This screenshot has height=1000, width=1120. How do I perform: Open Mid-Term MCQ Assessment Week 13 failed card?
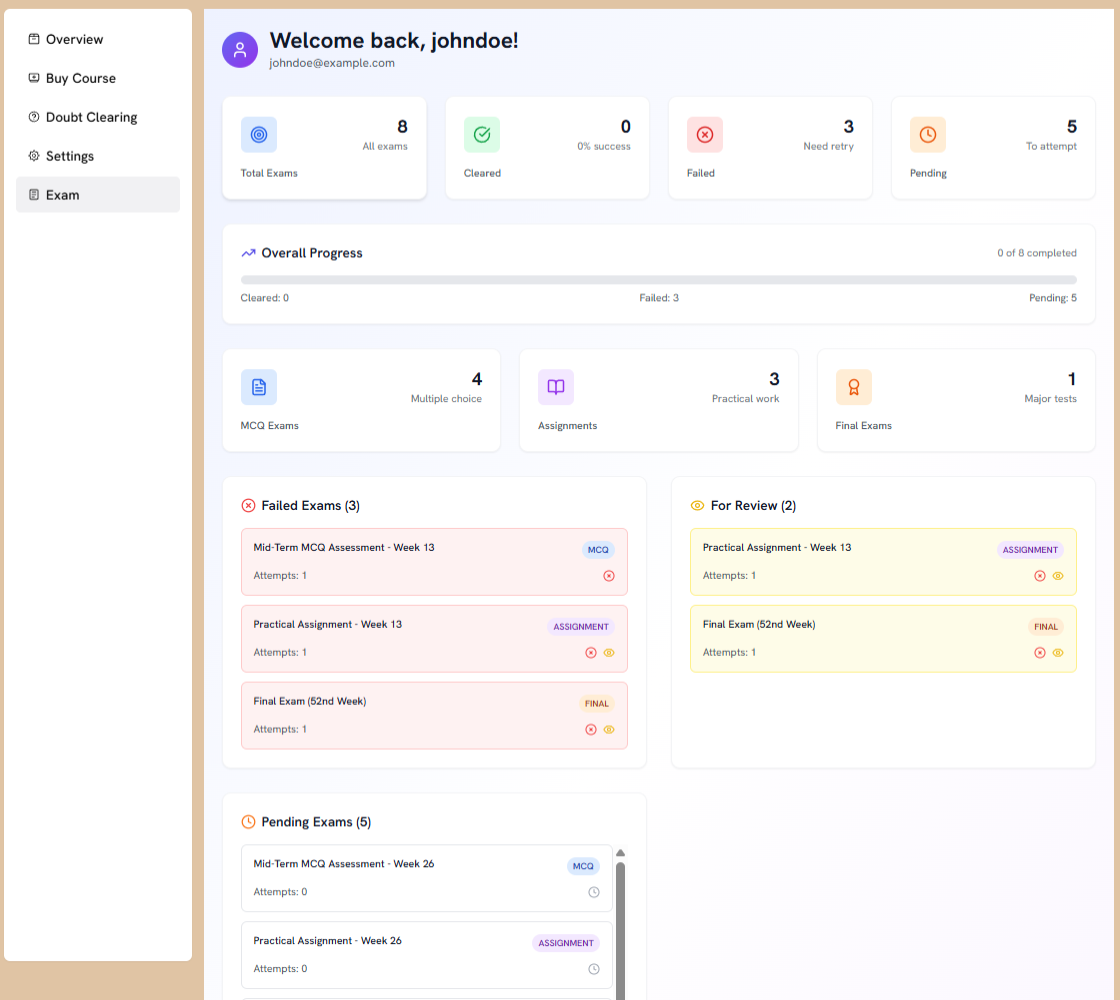pyautogui.click(x=434, y=561)
